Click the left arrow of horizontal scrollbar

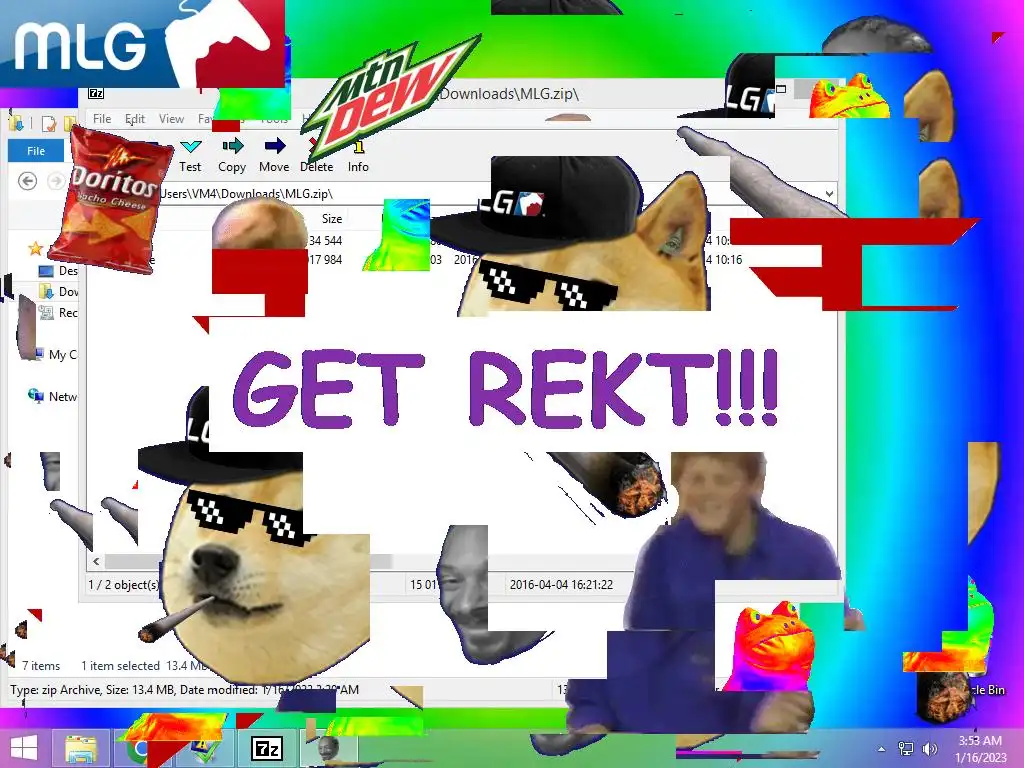tap(97, 561)
